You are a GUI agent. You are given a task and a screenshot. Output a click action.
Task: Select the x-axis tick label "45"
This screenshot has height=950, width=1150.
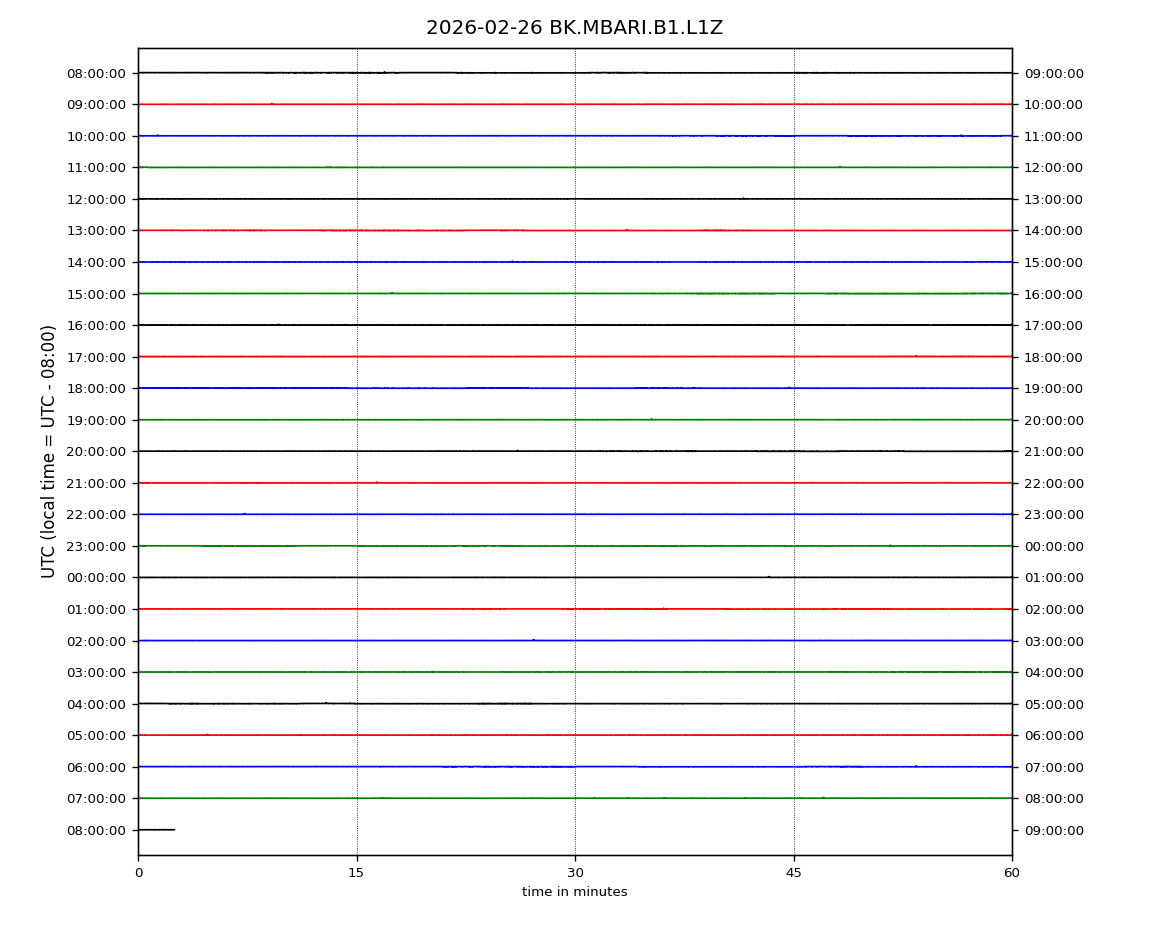point(794,873)
